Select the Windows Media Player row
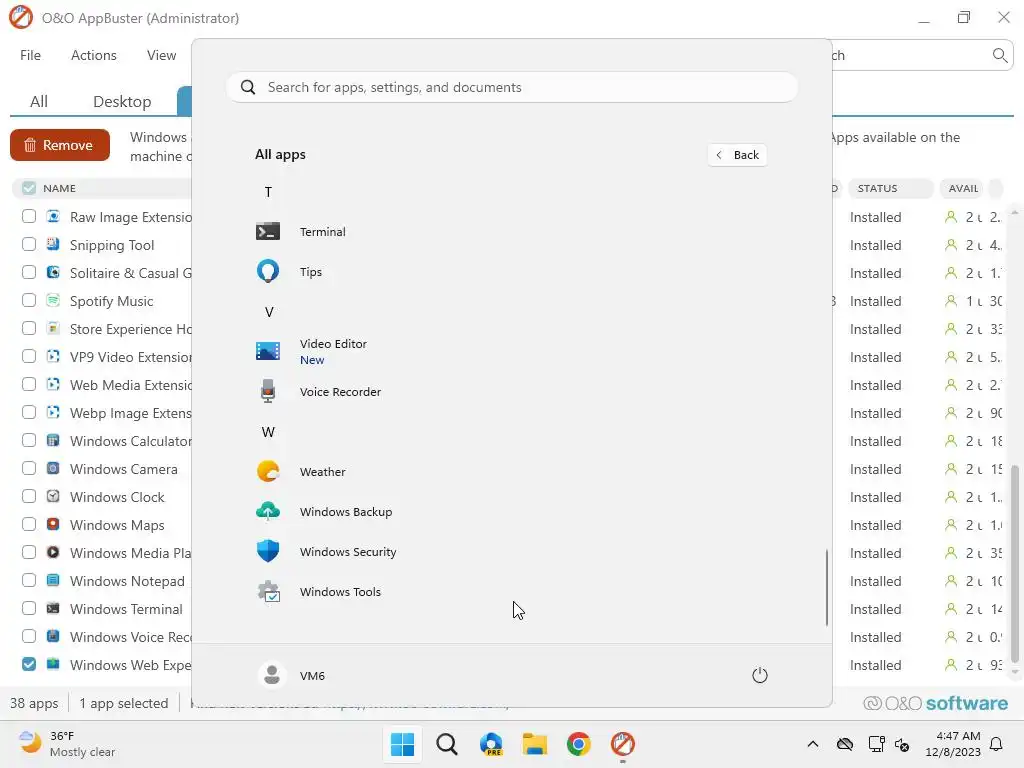This screenshot has height=768, width=1024. tap(130, 552)
